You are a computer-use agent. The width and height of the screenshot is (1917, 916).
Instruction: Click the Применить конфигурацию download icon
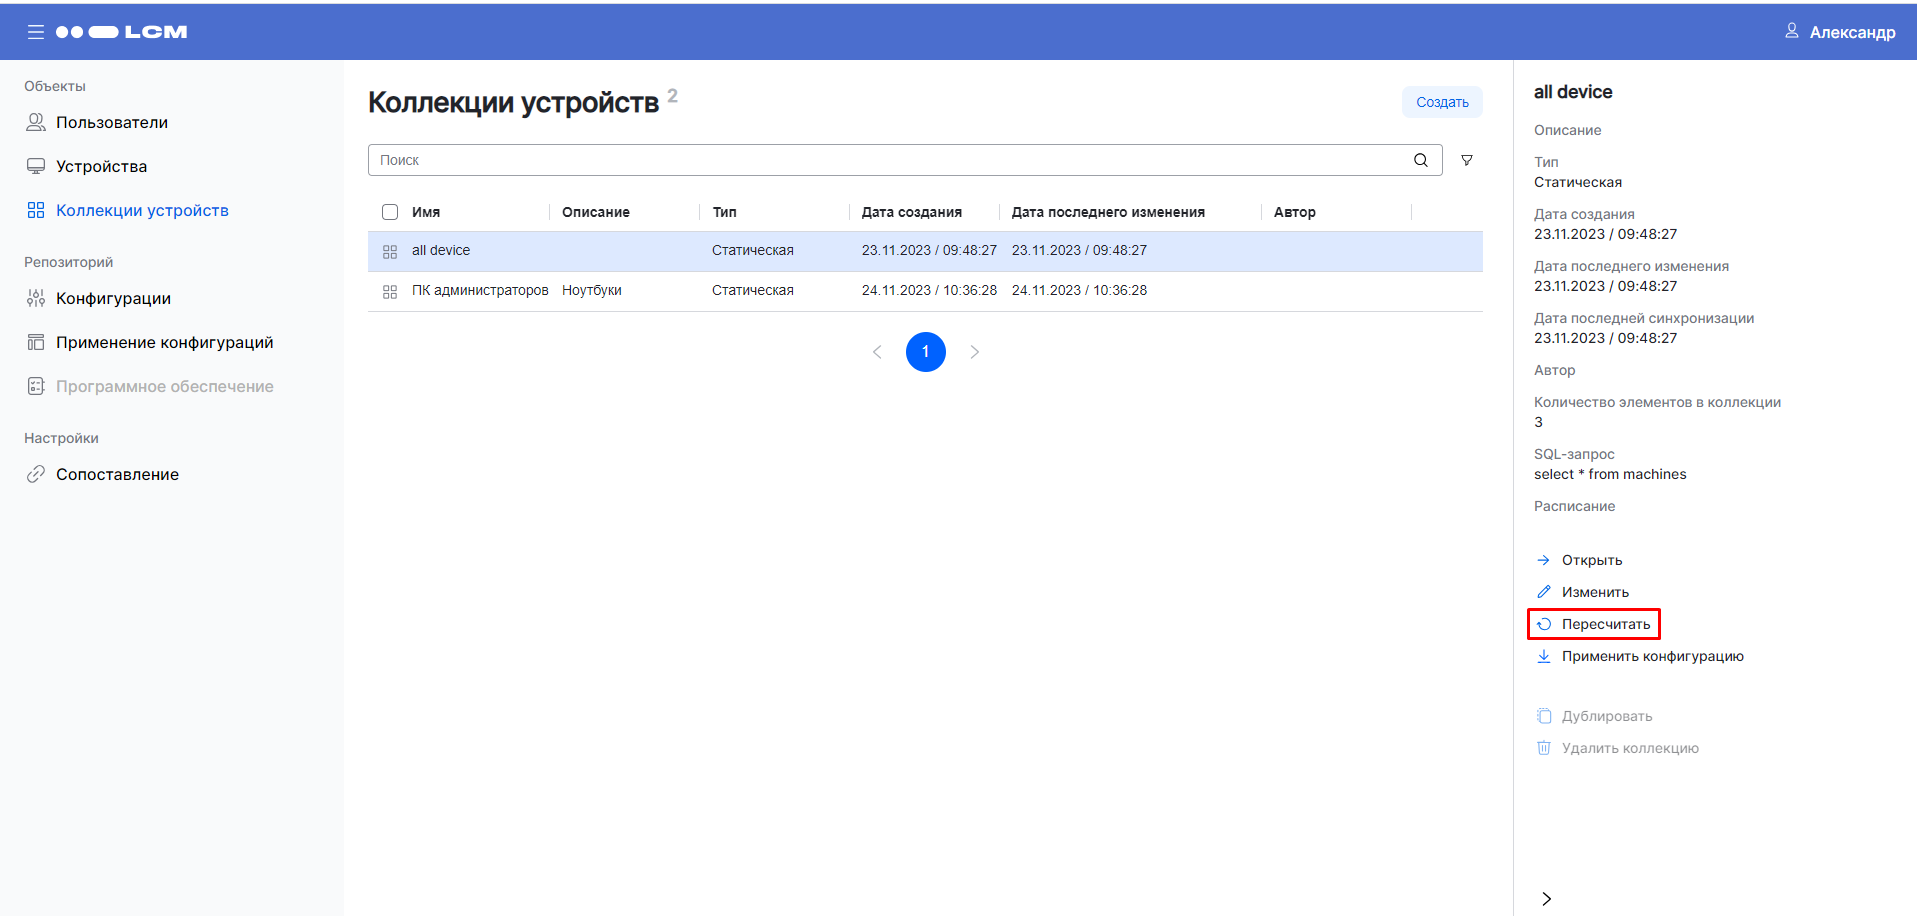1544,656
